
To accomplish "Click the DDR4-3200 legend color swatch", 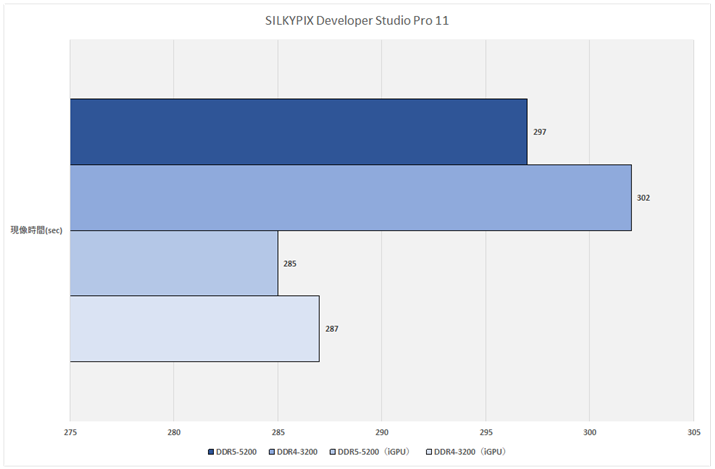I will (x=272, y=452).
